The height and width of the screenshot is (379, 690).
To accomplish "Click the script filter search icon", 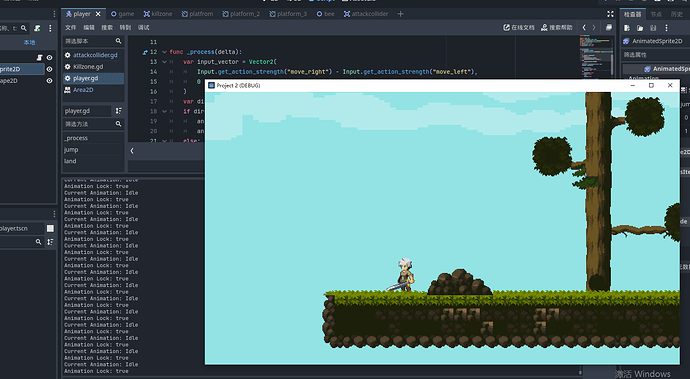I will tap(118, 41).
